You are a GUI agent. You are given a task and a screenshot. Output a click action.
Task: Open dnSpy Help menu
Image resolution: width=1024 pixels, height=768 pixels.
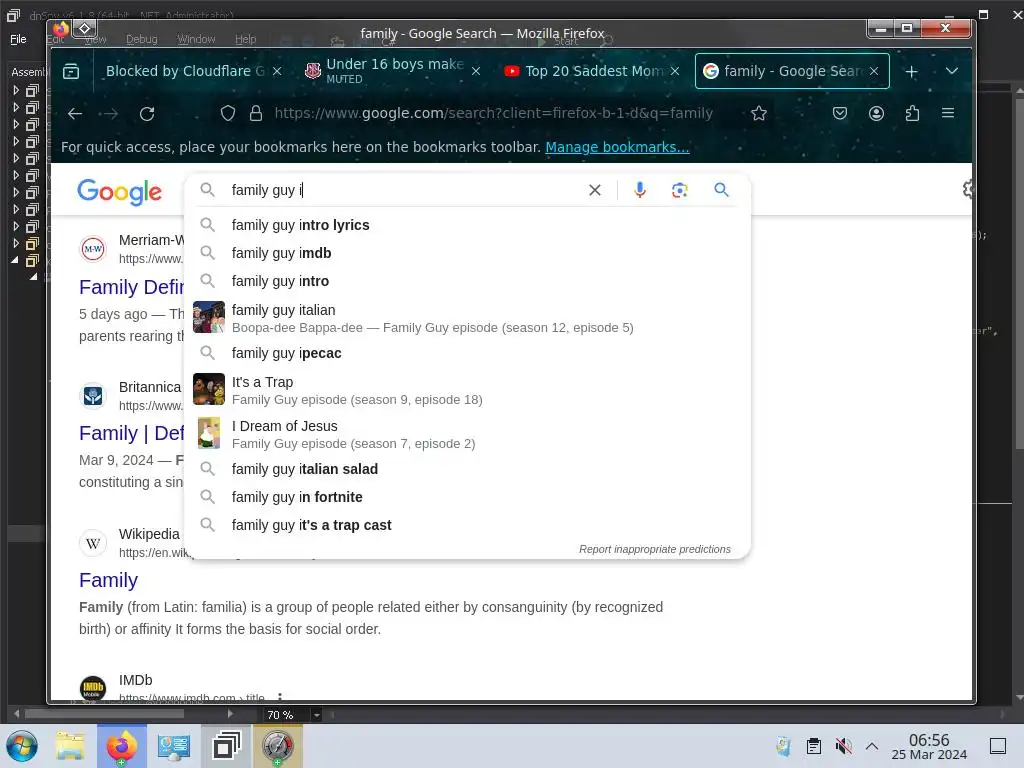(246, 39)
